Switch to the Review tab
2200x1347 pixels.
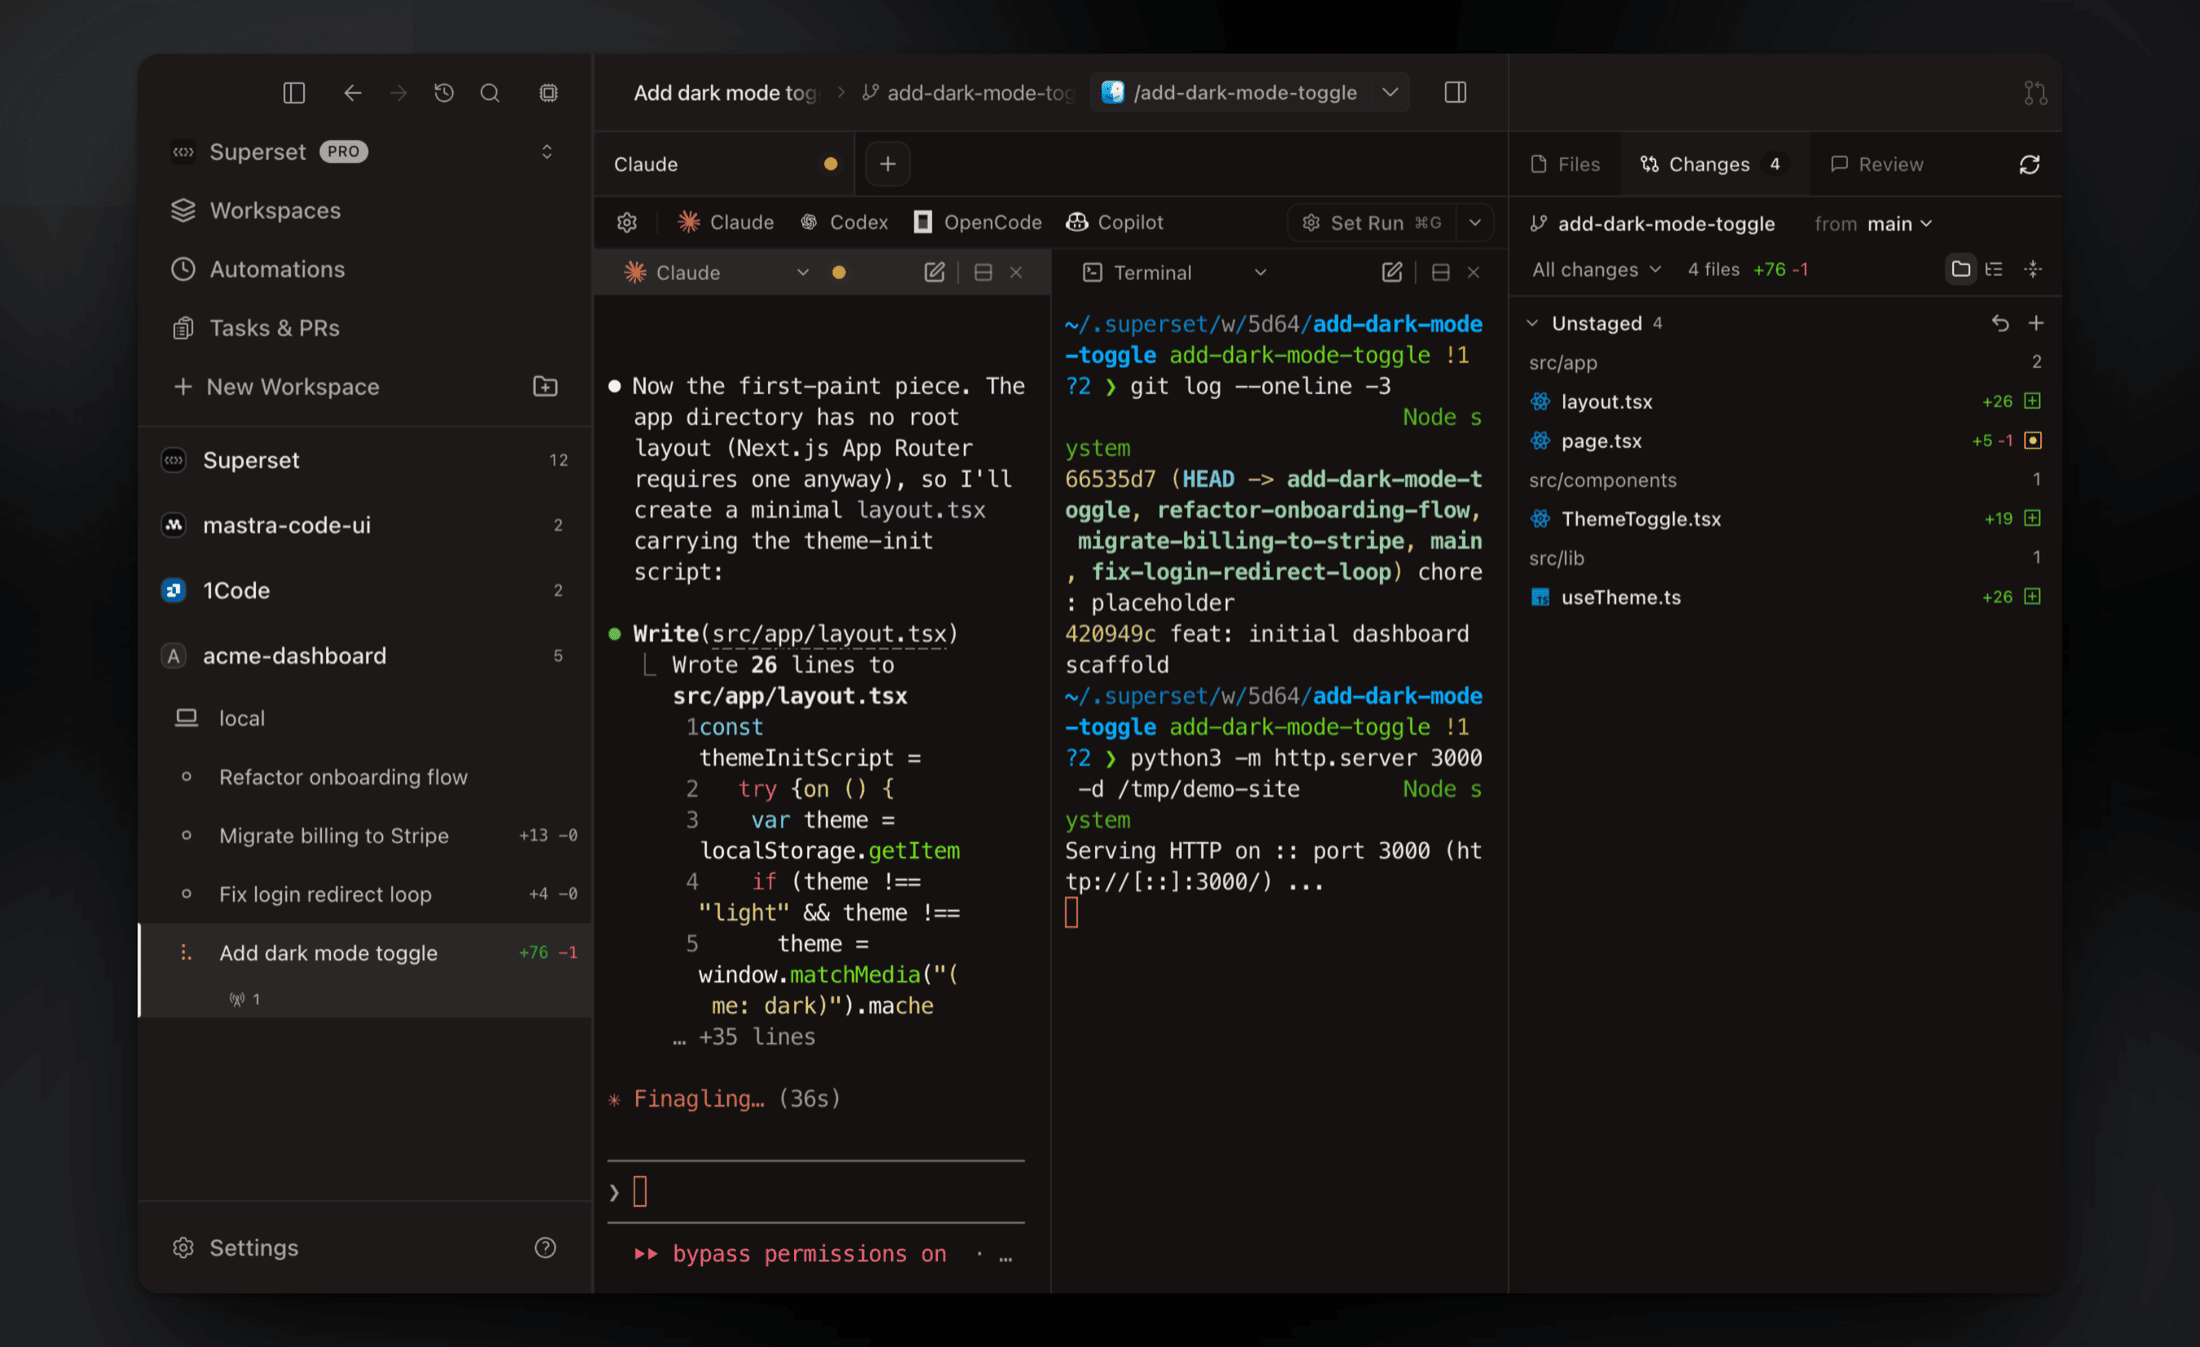(x=1876, y=164)
